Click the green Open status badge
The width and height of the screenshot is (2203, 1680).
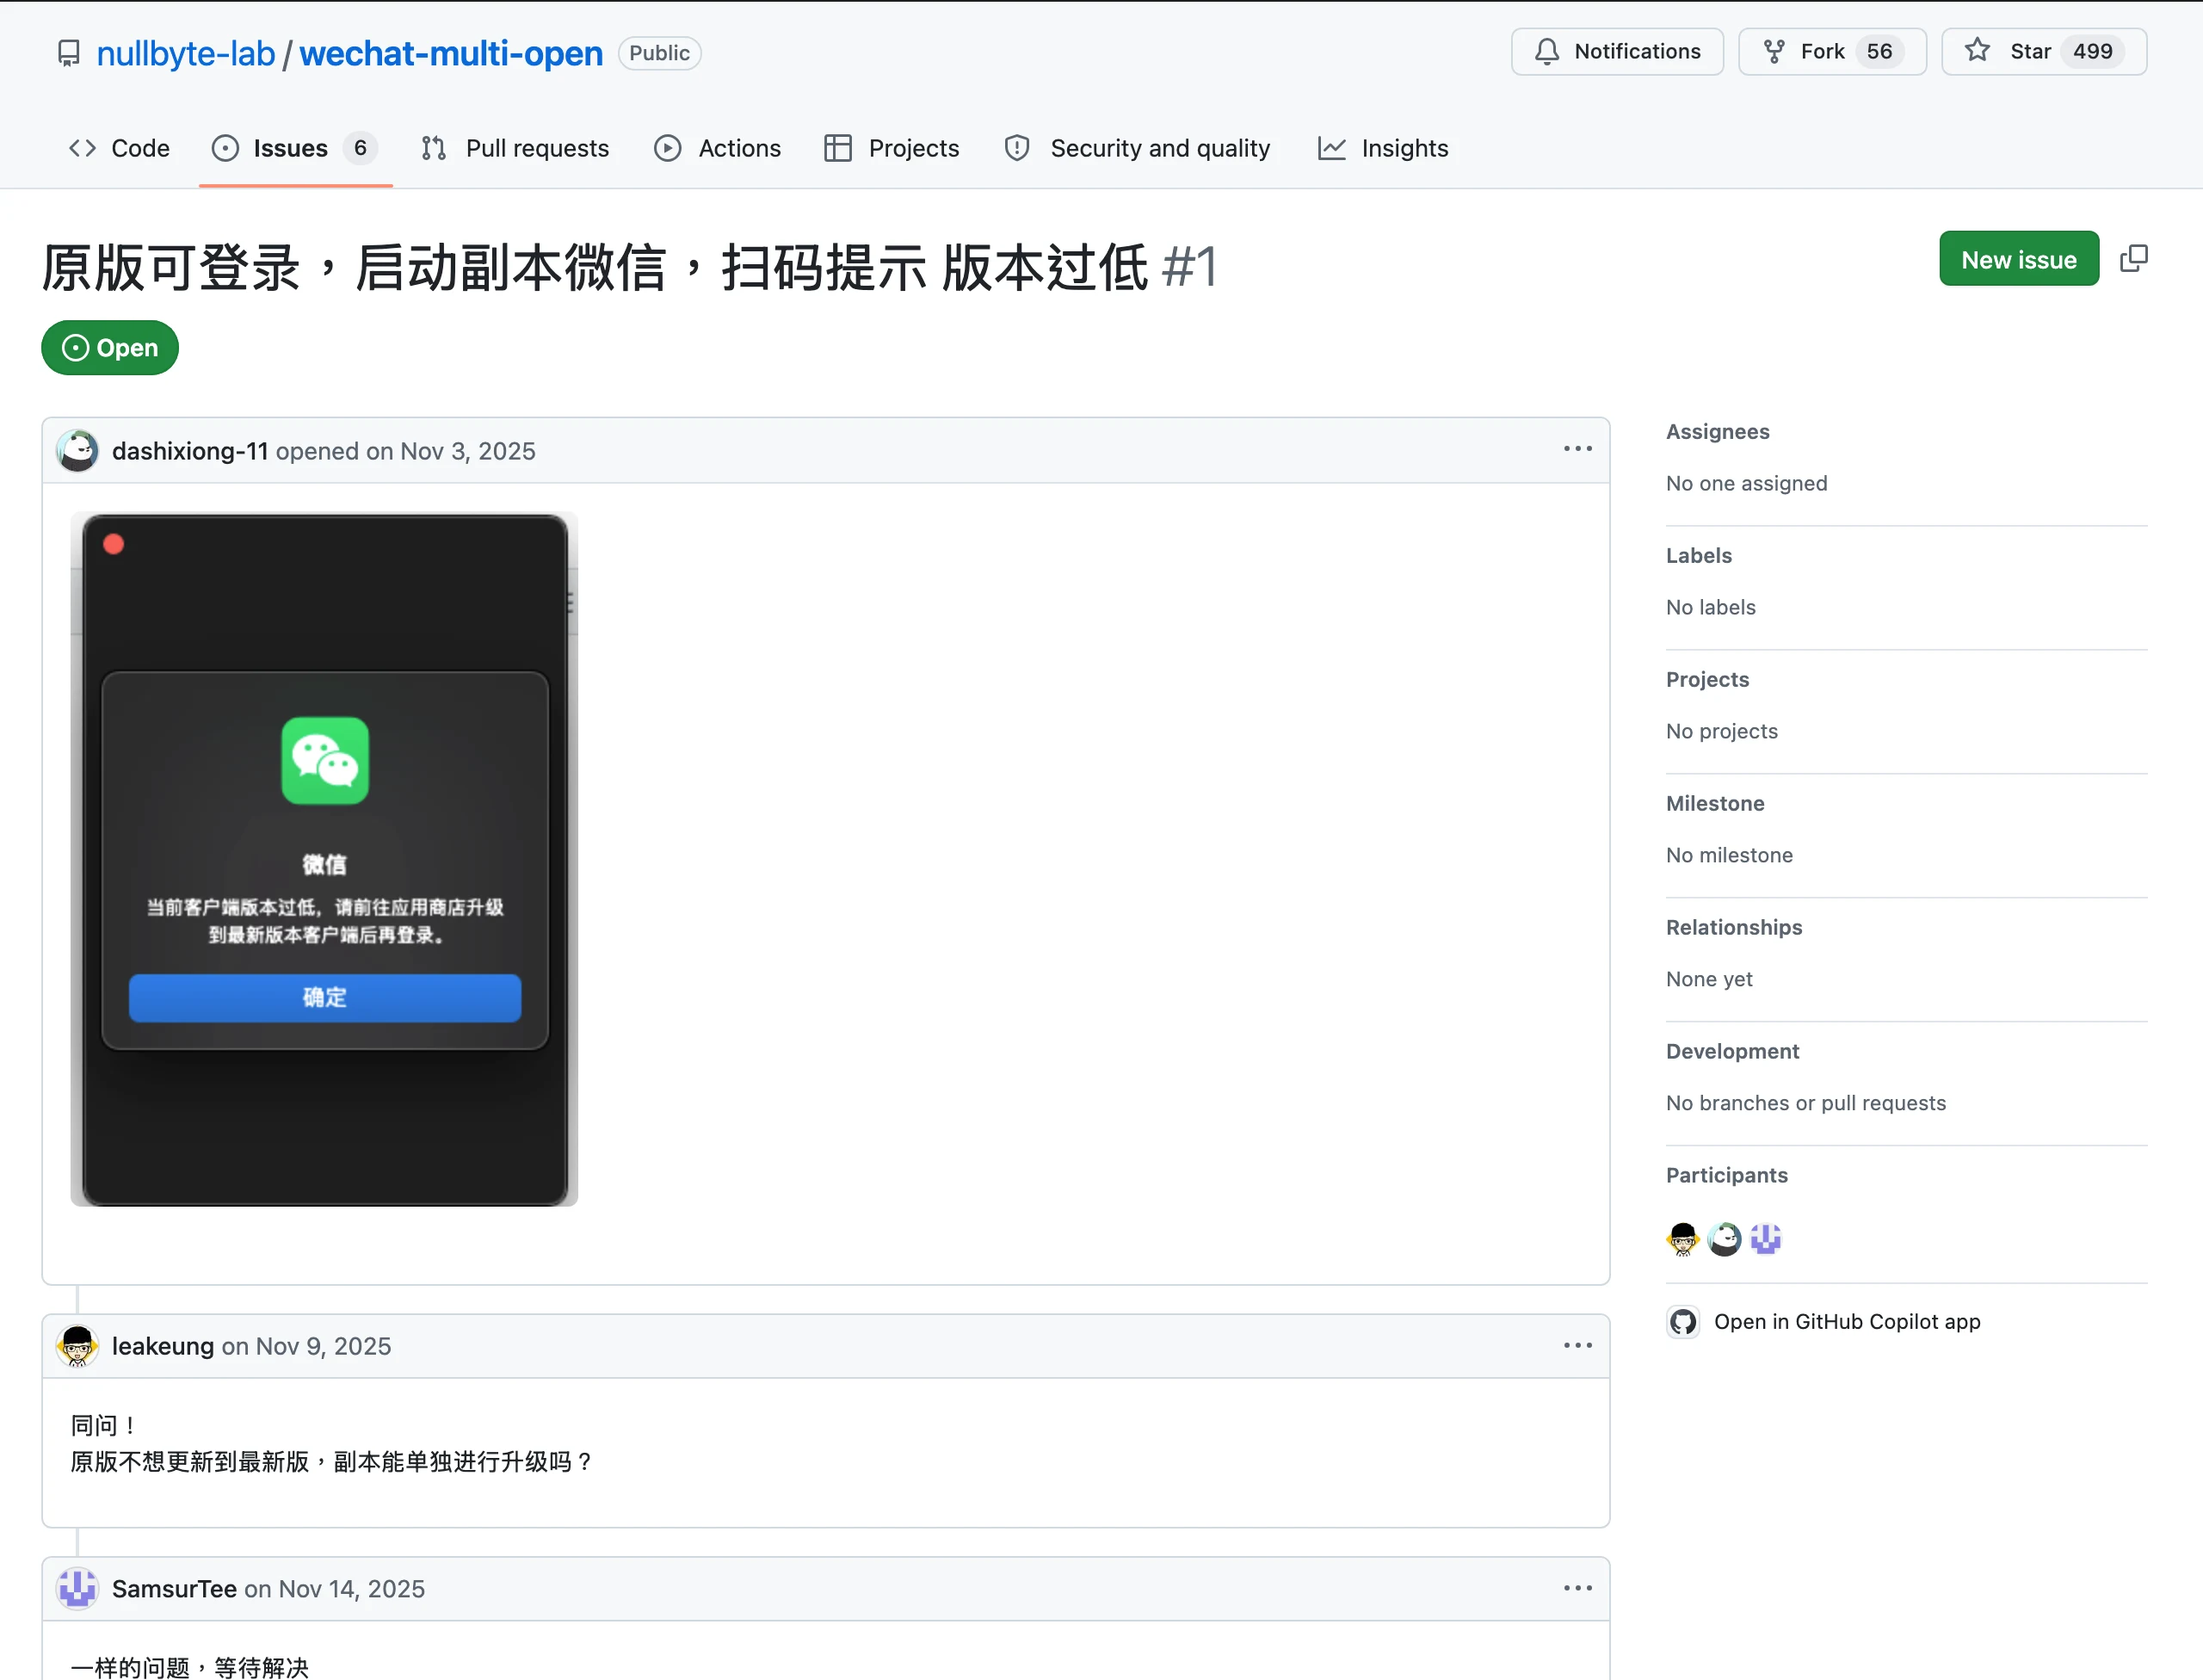110,348
